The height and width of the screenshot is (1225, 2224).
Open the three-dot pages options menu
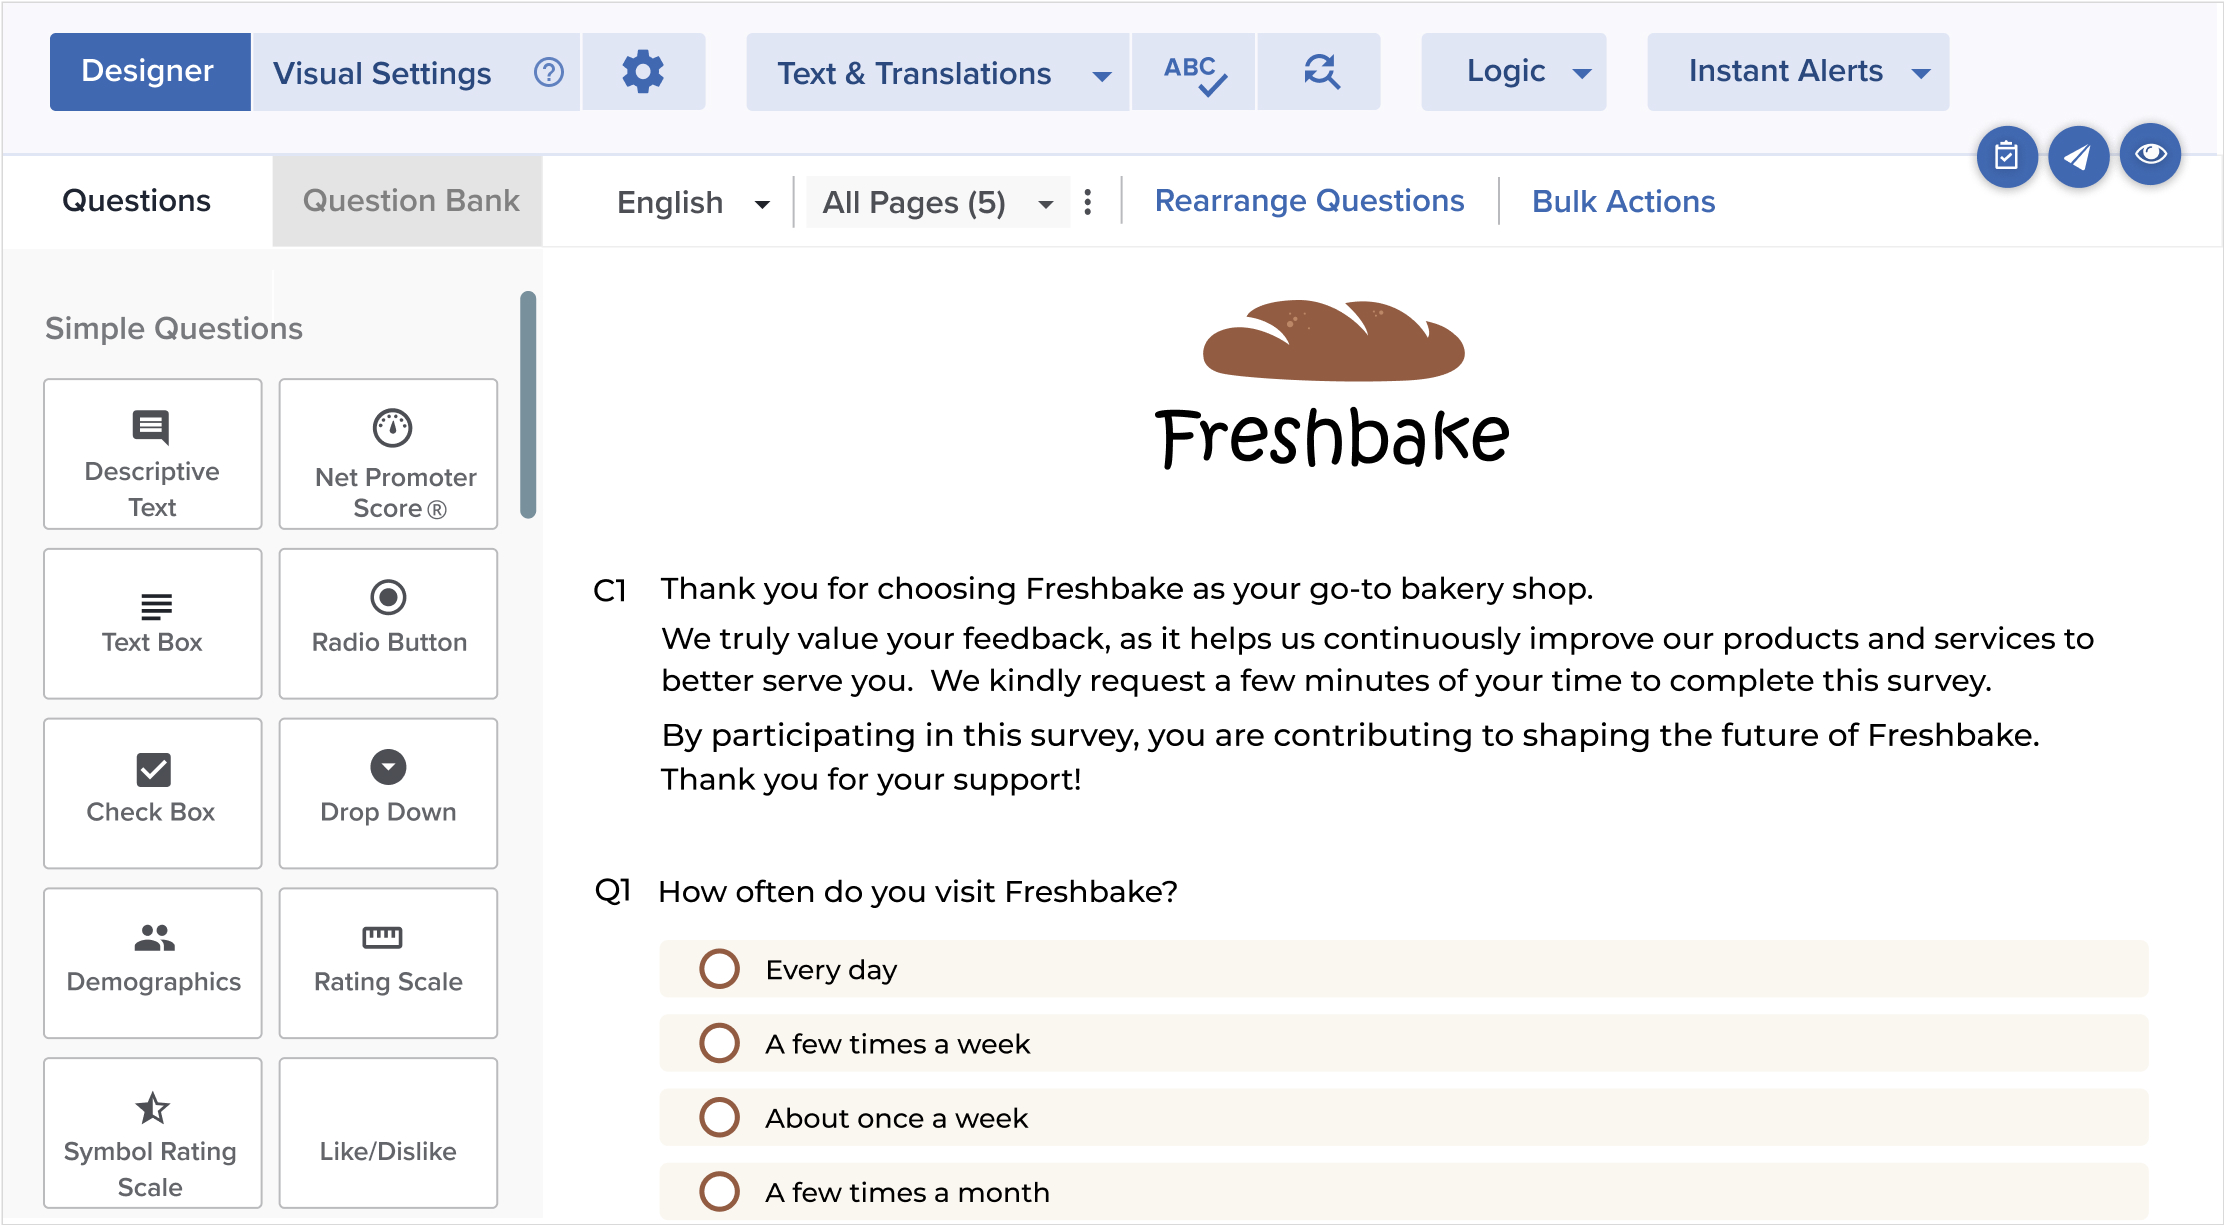point(1088,202)
